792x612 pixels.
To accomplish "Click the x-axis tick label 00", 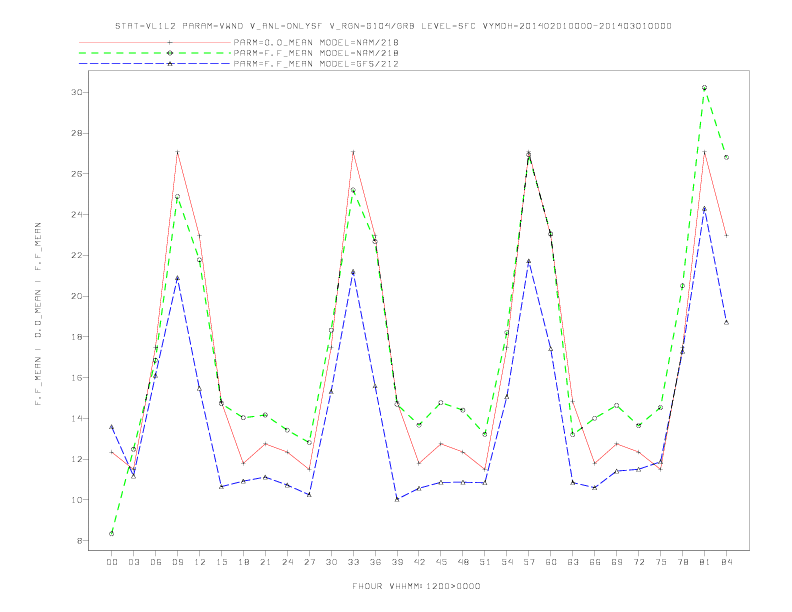I will pyautogui.click(x=112, y=562).
